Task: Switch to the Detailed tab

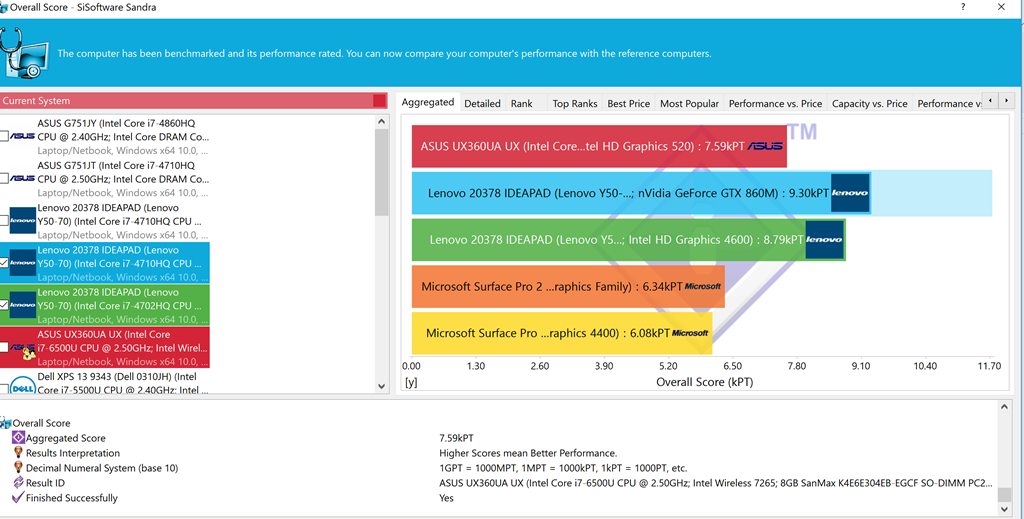Action: (x=482, y=103)
